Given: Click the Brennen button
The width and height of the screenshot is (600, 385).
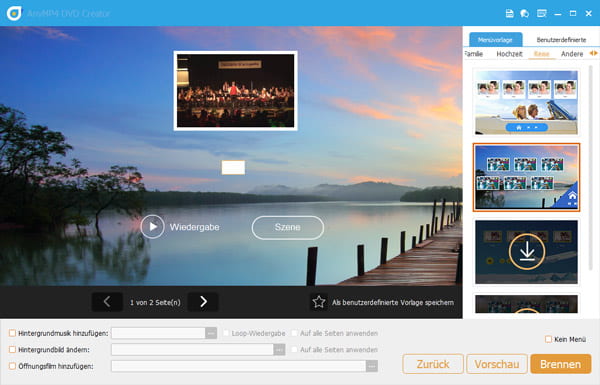Looking at the screenshot, I should click(561, 364).
